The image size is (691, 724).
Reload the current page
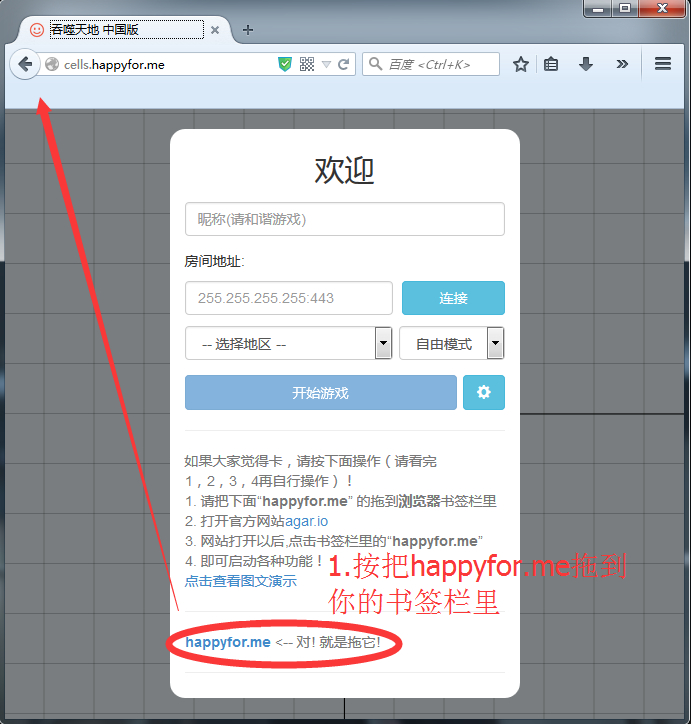tap(343, 65)
